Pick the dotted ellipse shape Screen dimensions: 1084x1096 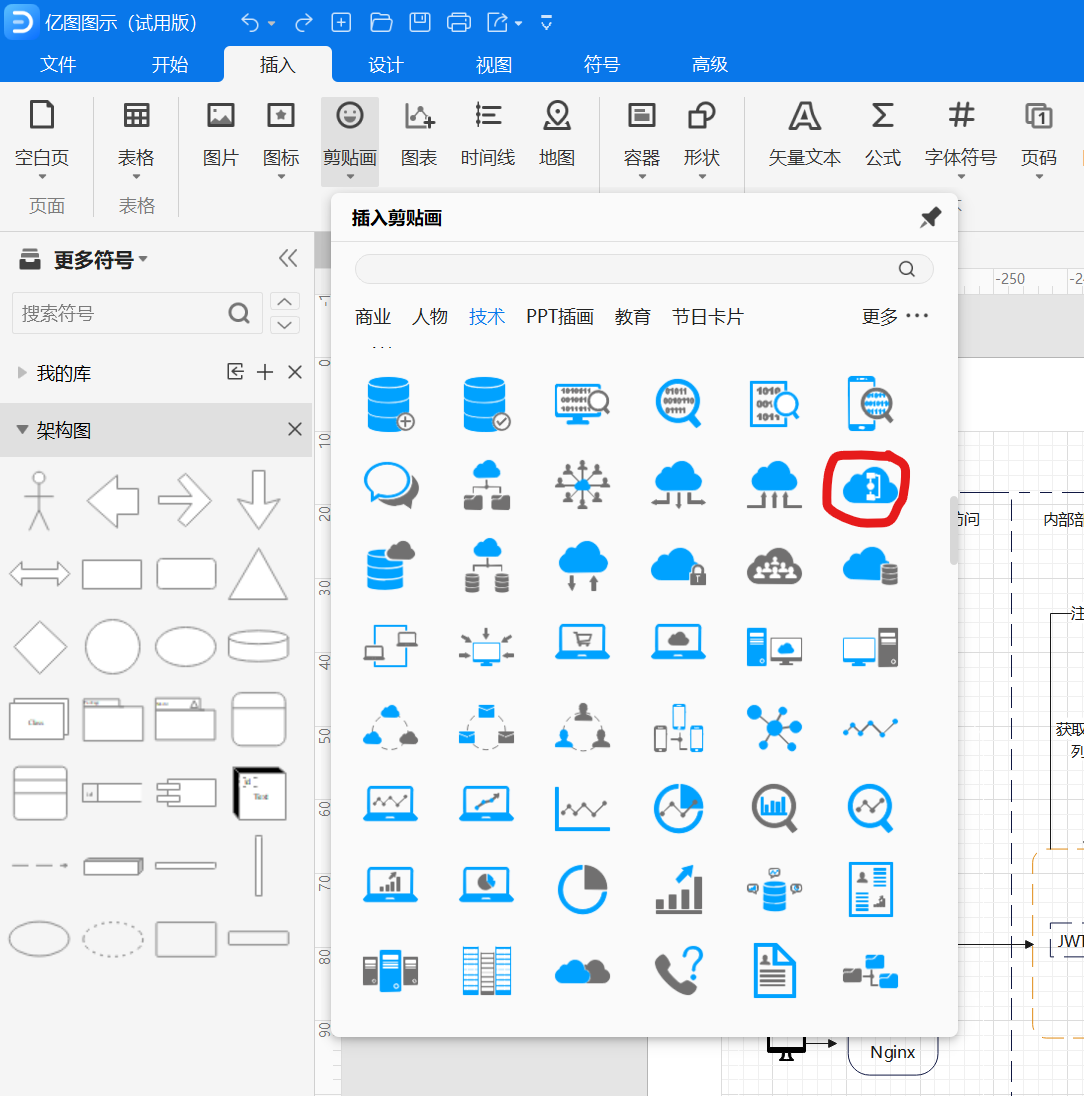[113, 939]
